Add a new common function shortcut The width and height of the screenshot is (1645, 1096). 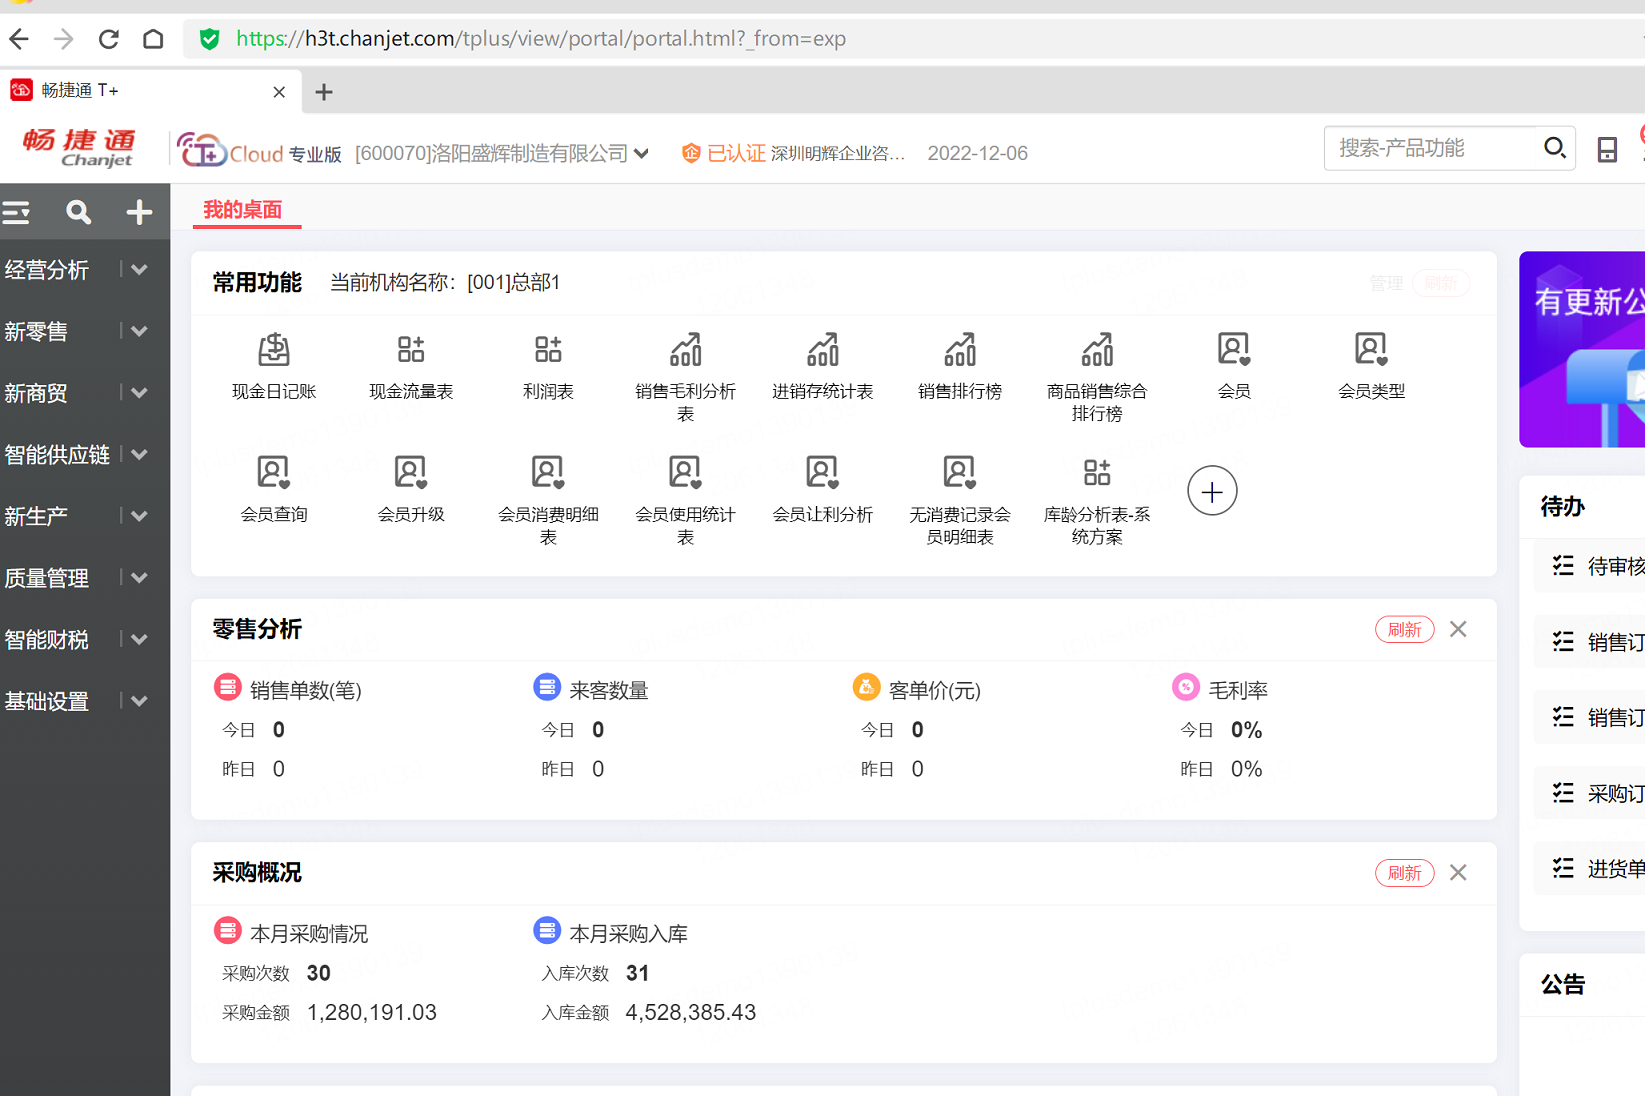pyautogui.click(x=1212, y=492)
